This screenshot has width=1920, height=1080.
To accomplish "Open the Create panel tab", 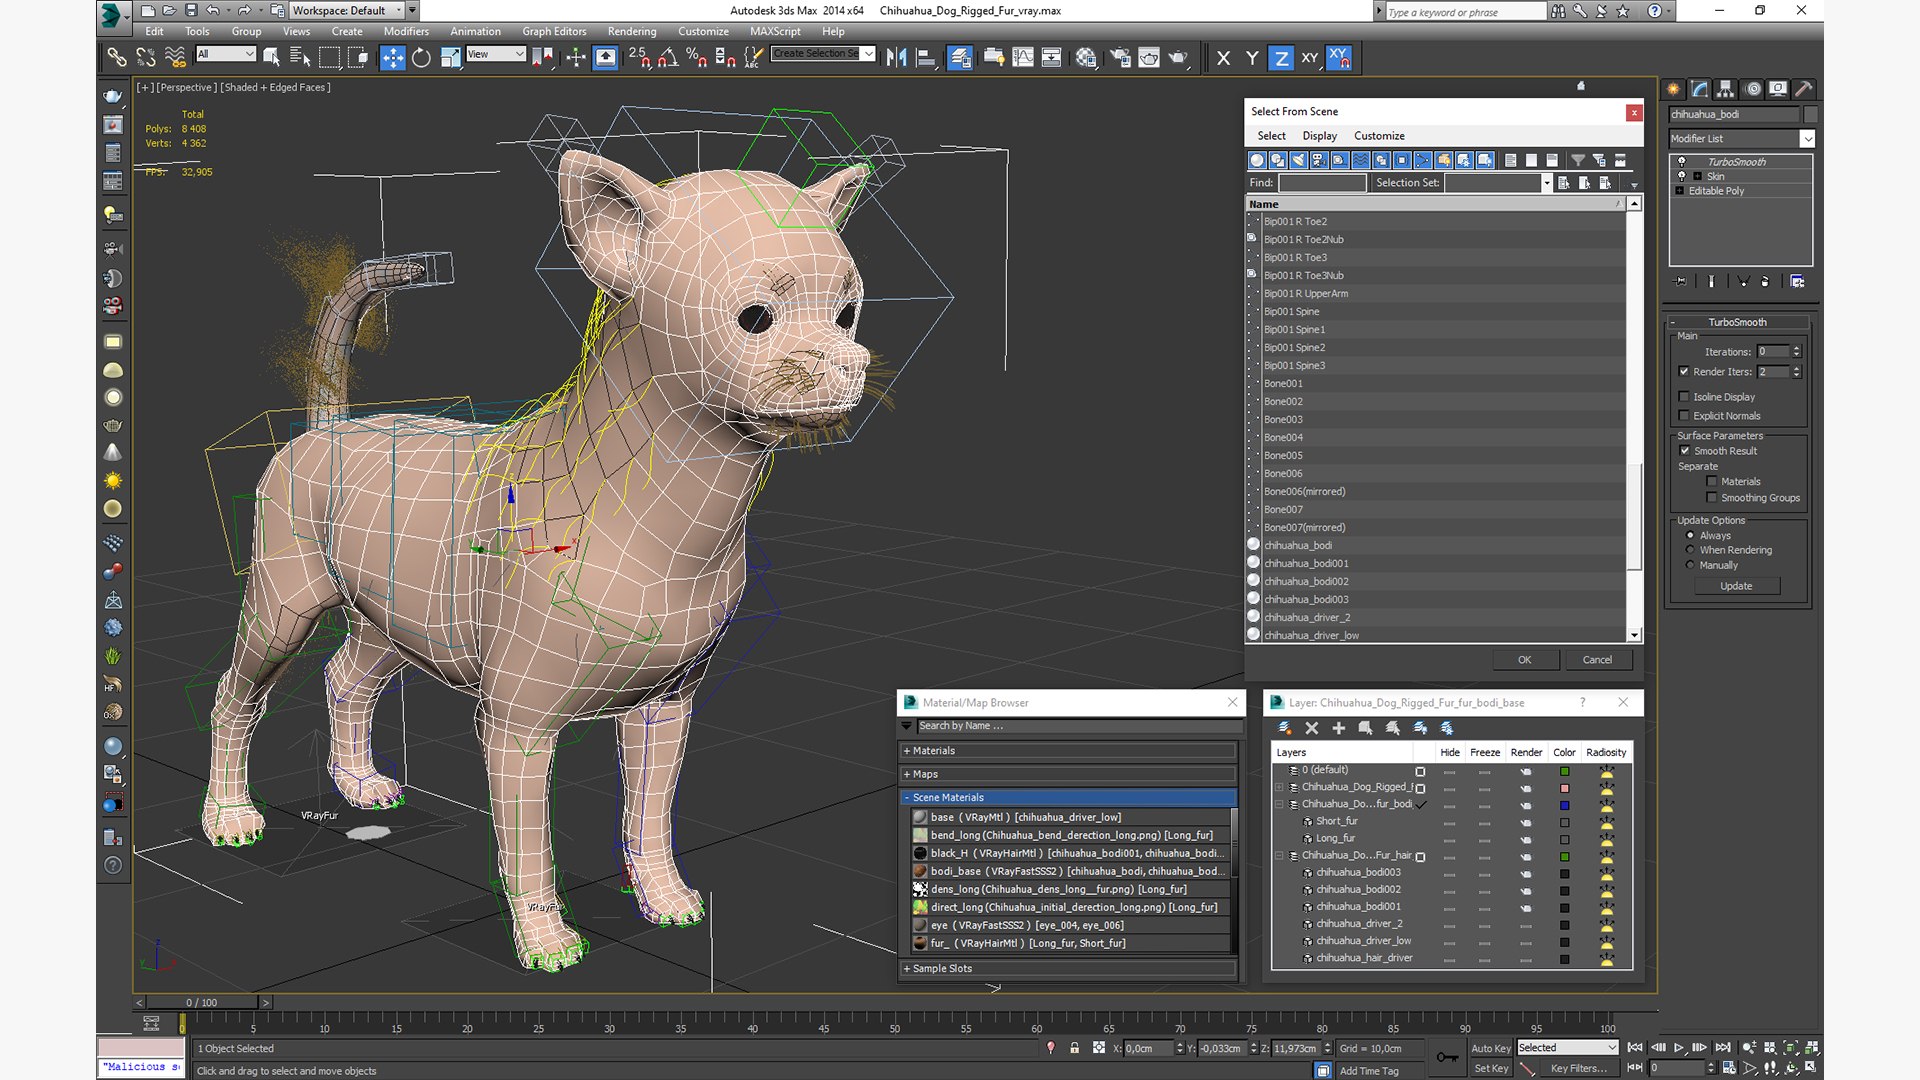I will tap(1673, 89).
